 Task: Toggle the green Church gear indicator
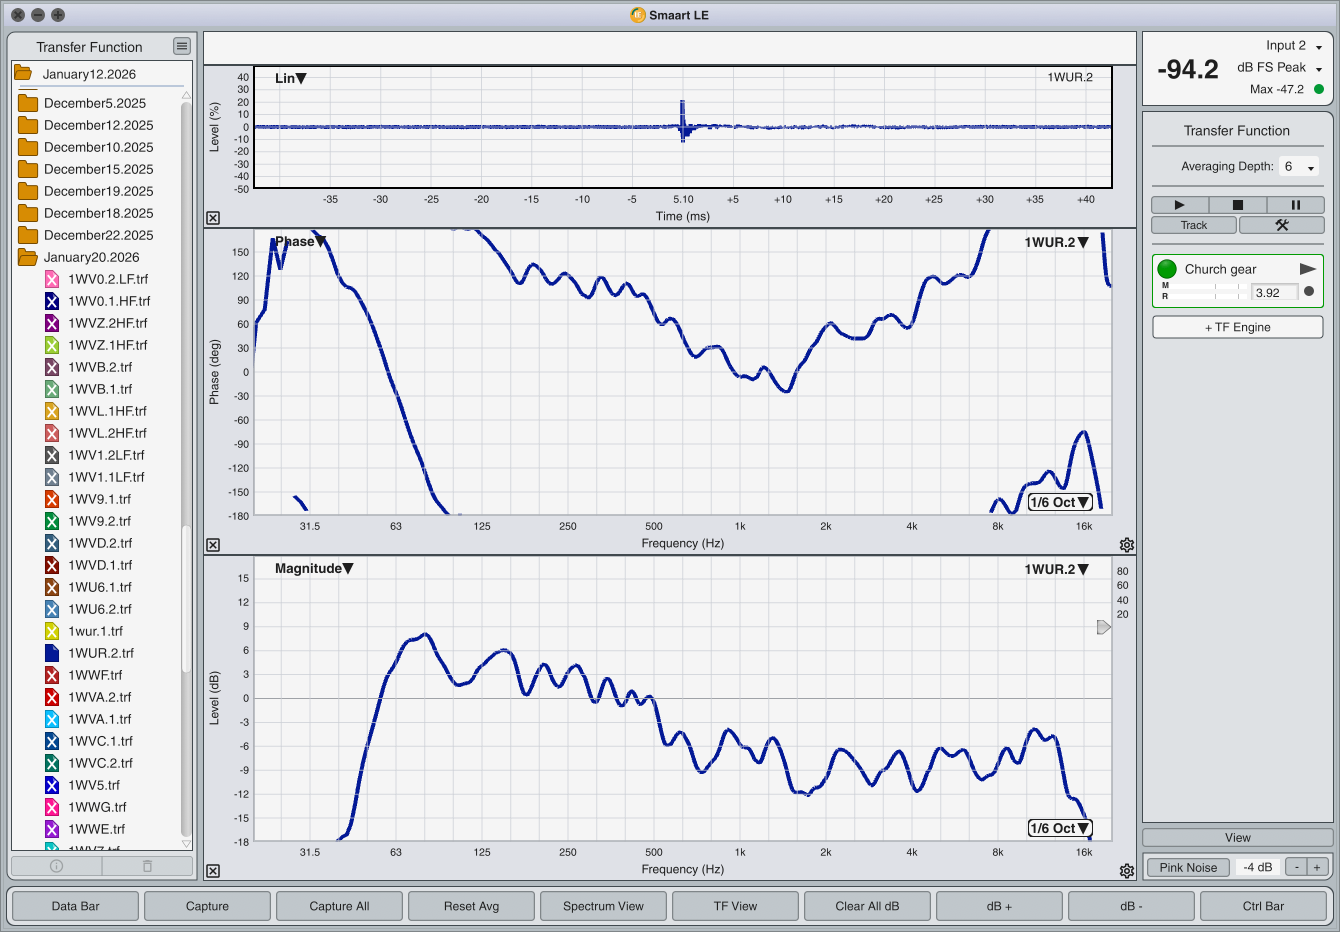pyautogui.click(x=1166, y=269)
